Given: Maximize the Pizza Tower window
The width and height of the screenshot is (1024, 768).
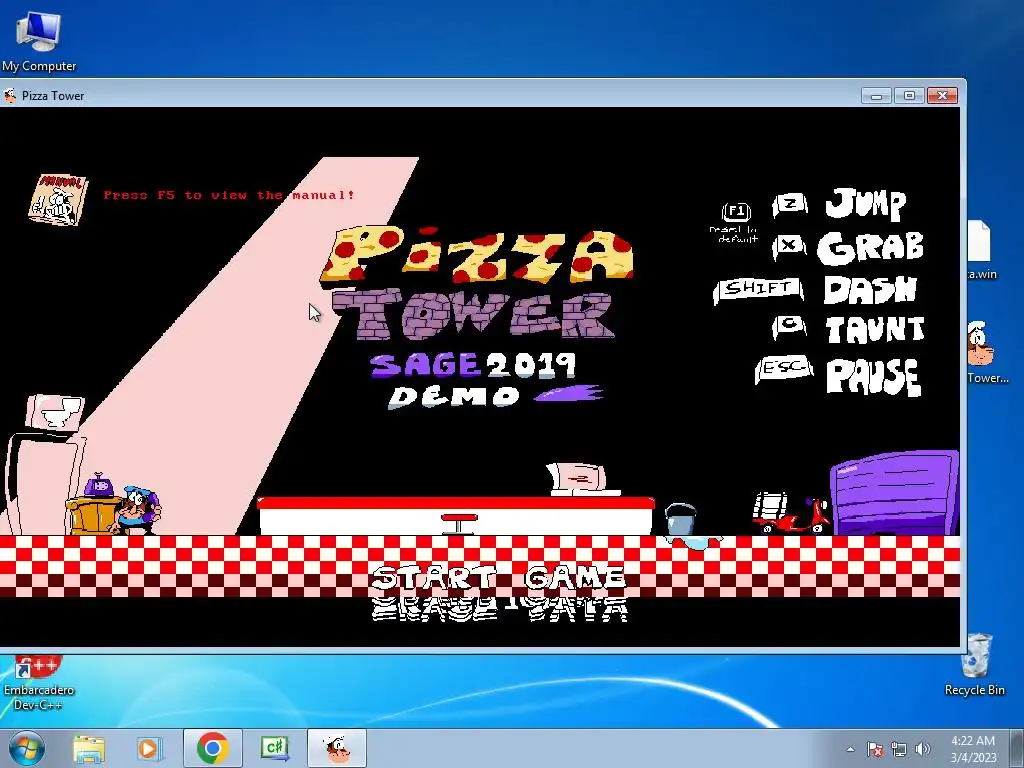Looking at the screenshot, I should (909, 95).
